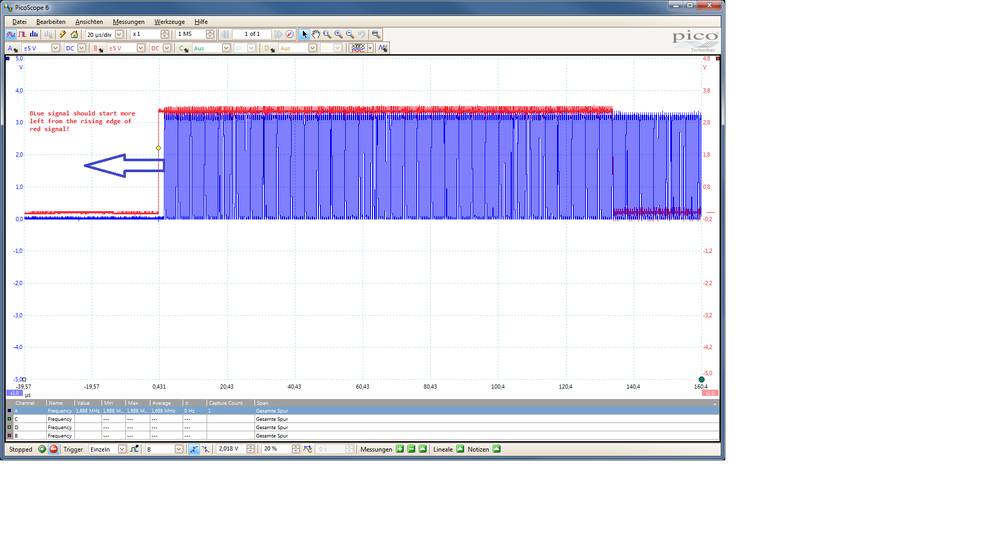This screenshot has width=999, height=541.
Task: Select channel D Frequency measurement row
Action: point(363,428)
